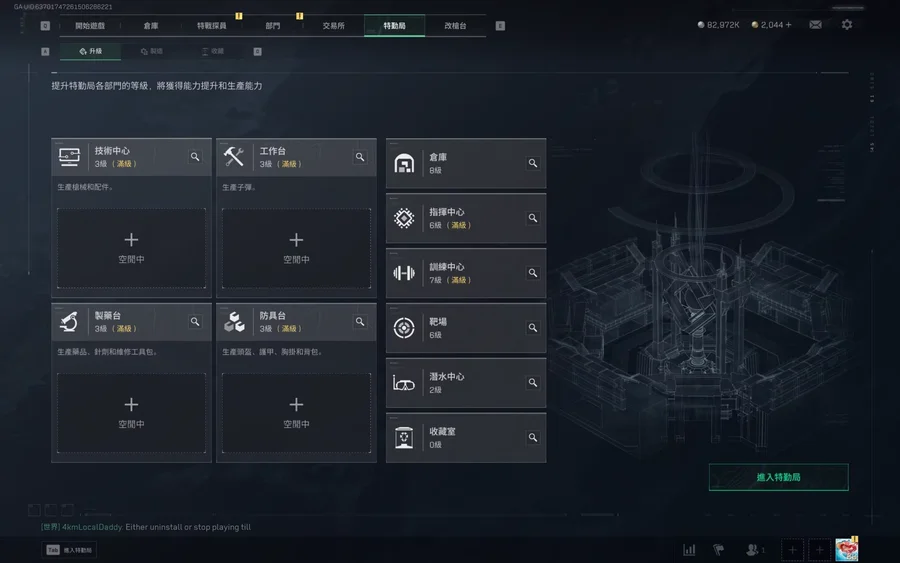Click the magnifier on 倉庫 row
The height and width of the screenshot is (563, 900).
click(x=533, y=163)
